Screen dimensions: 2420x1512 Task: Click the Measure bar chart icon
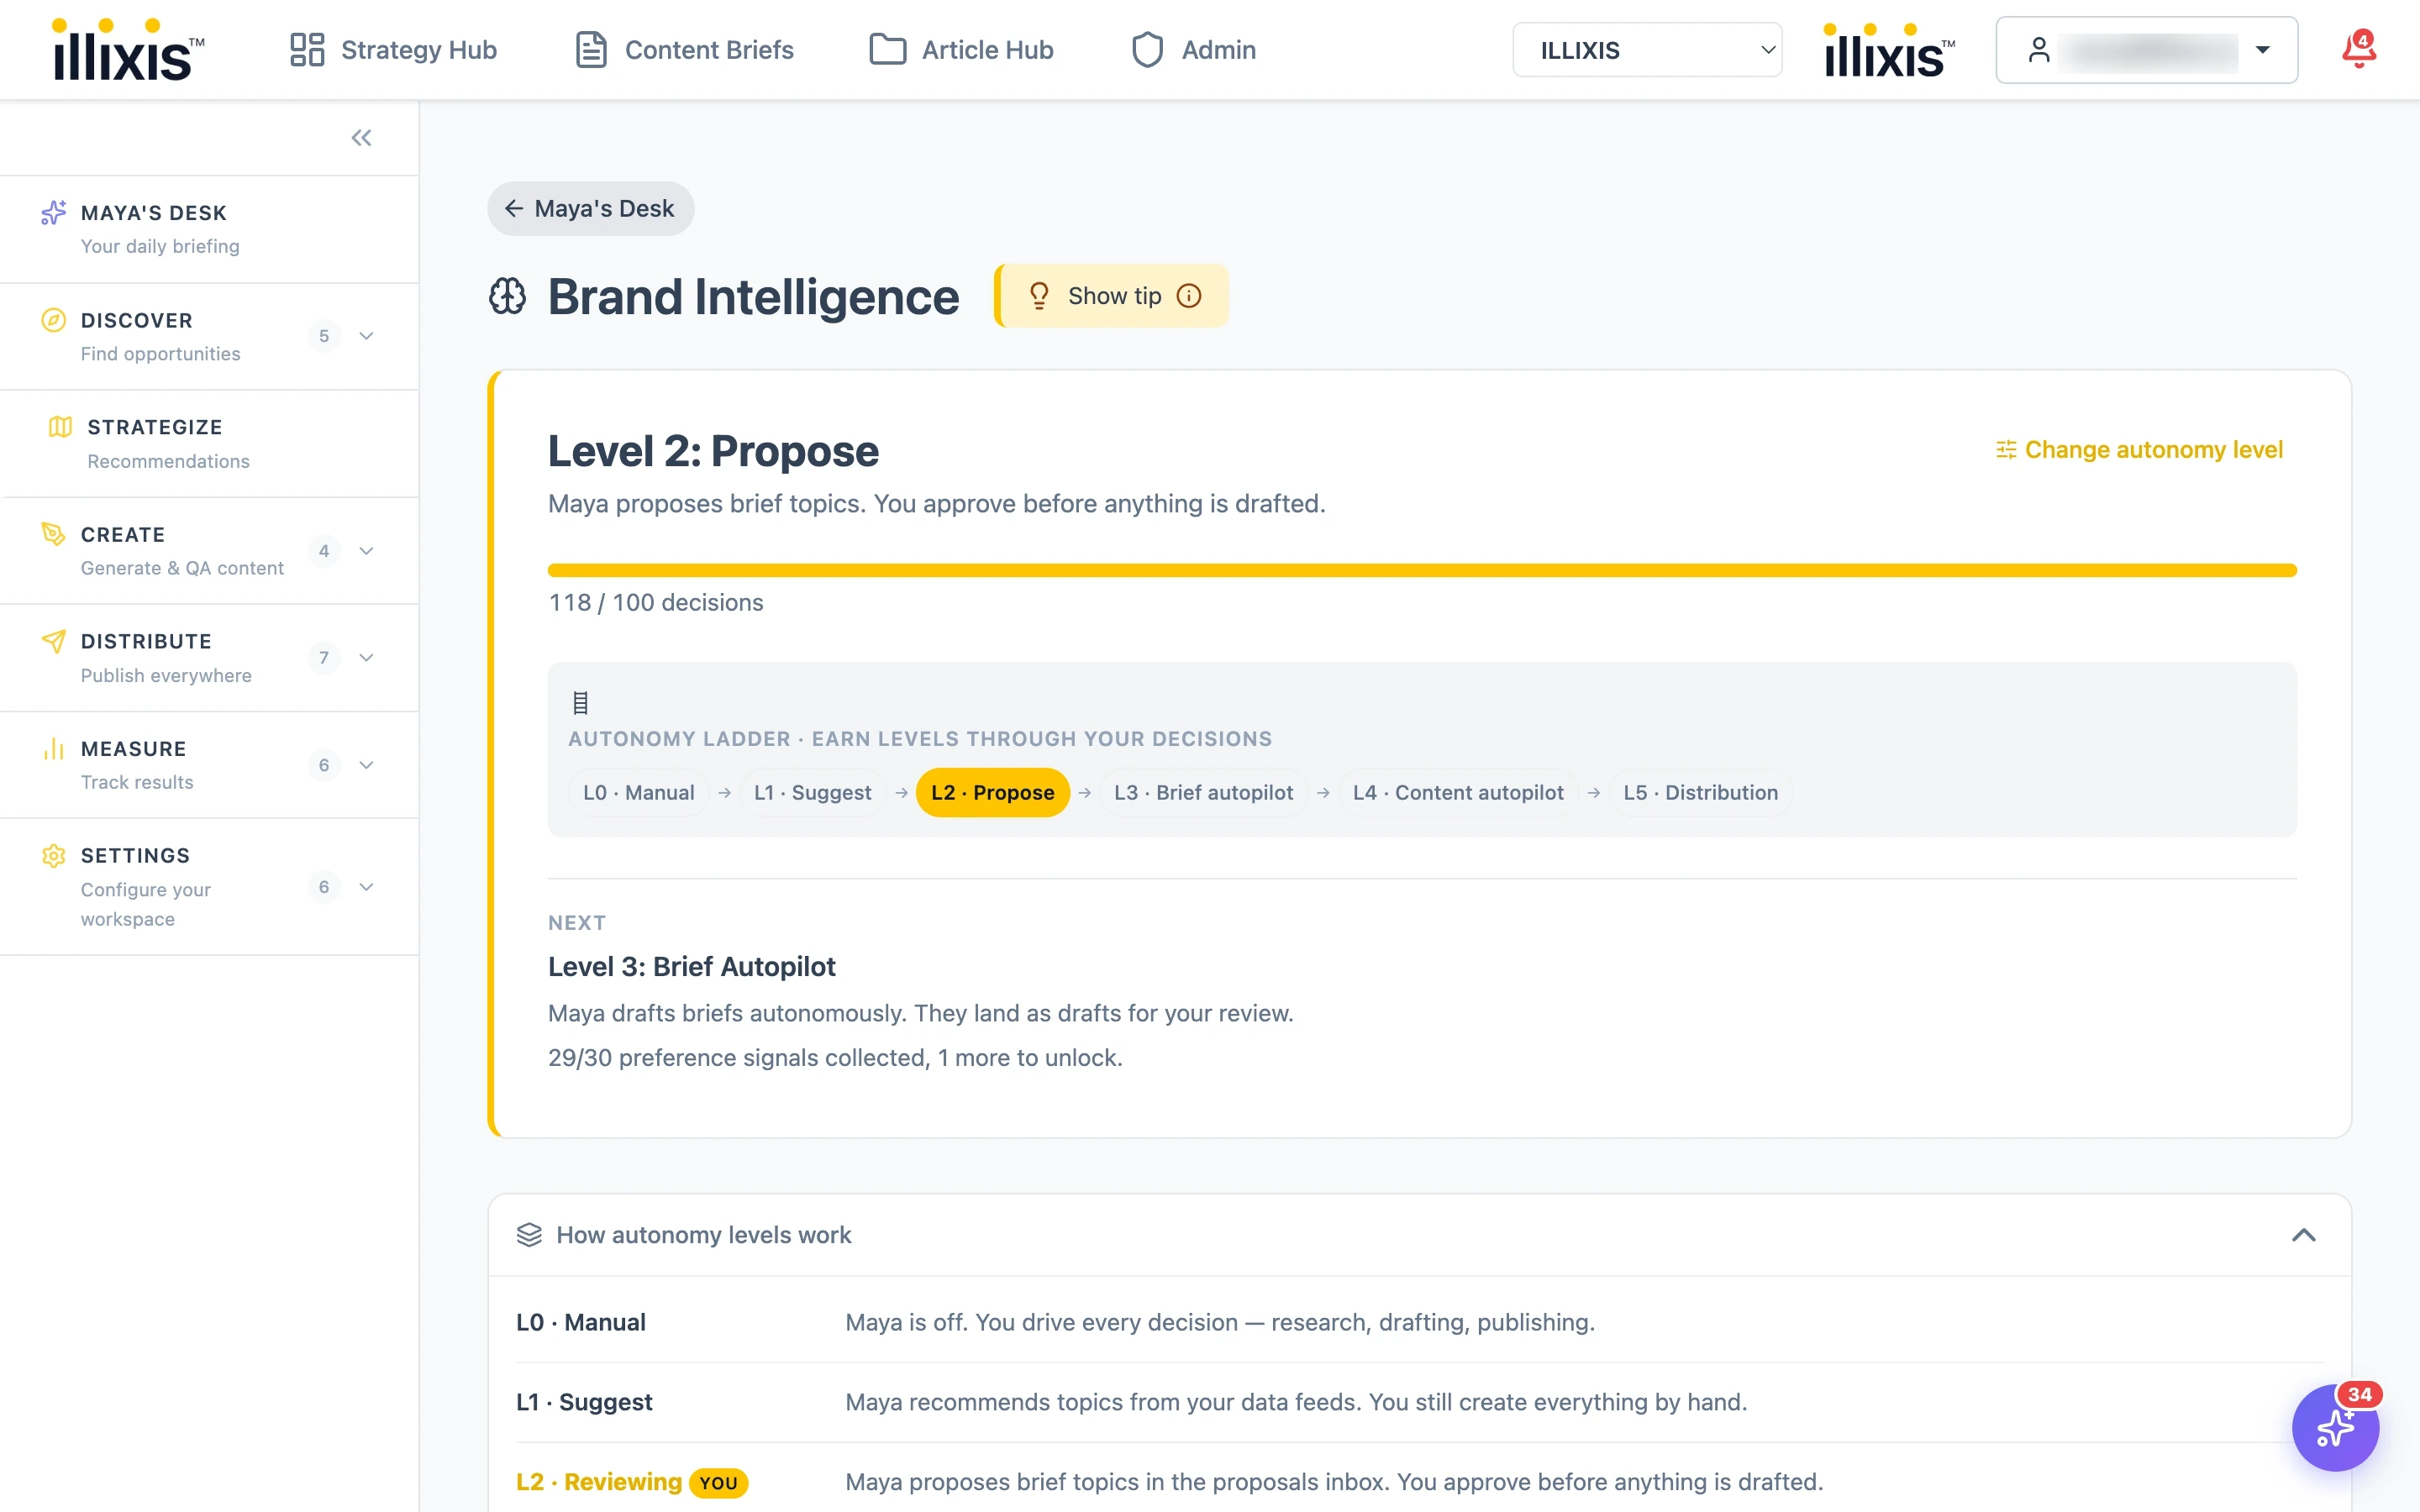tap(53, 748)
